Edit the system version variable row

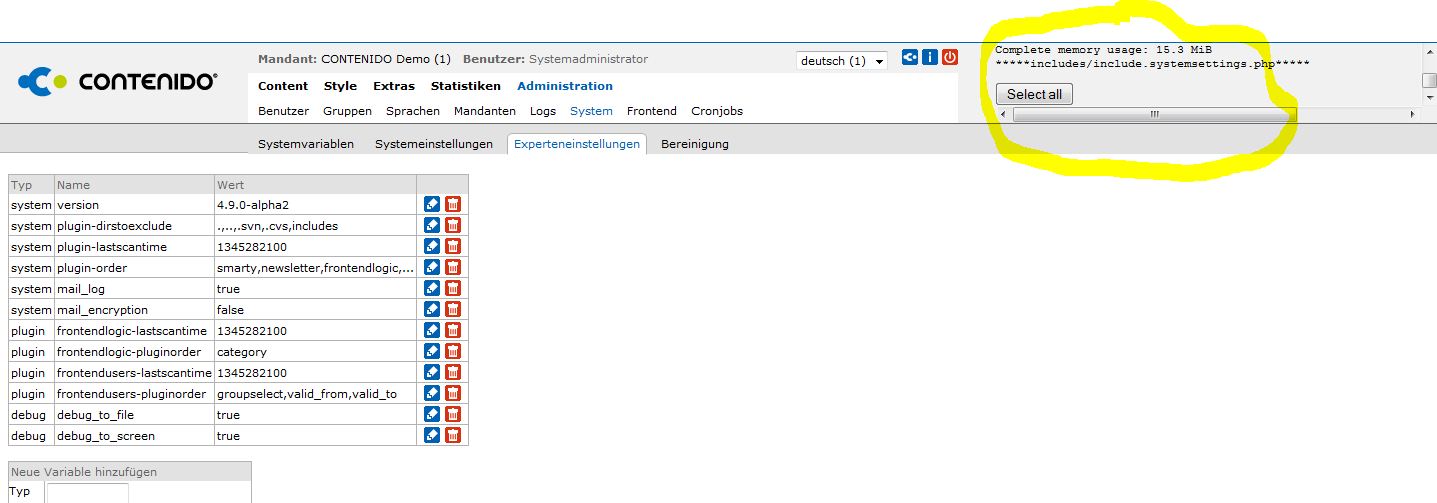click(x=432, y=204)
